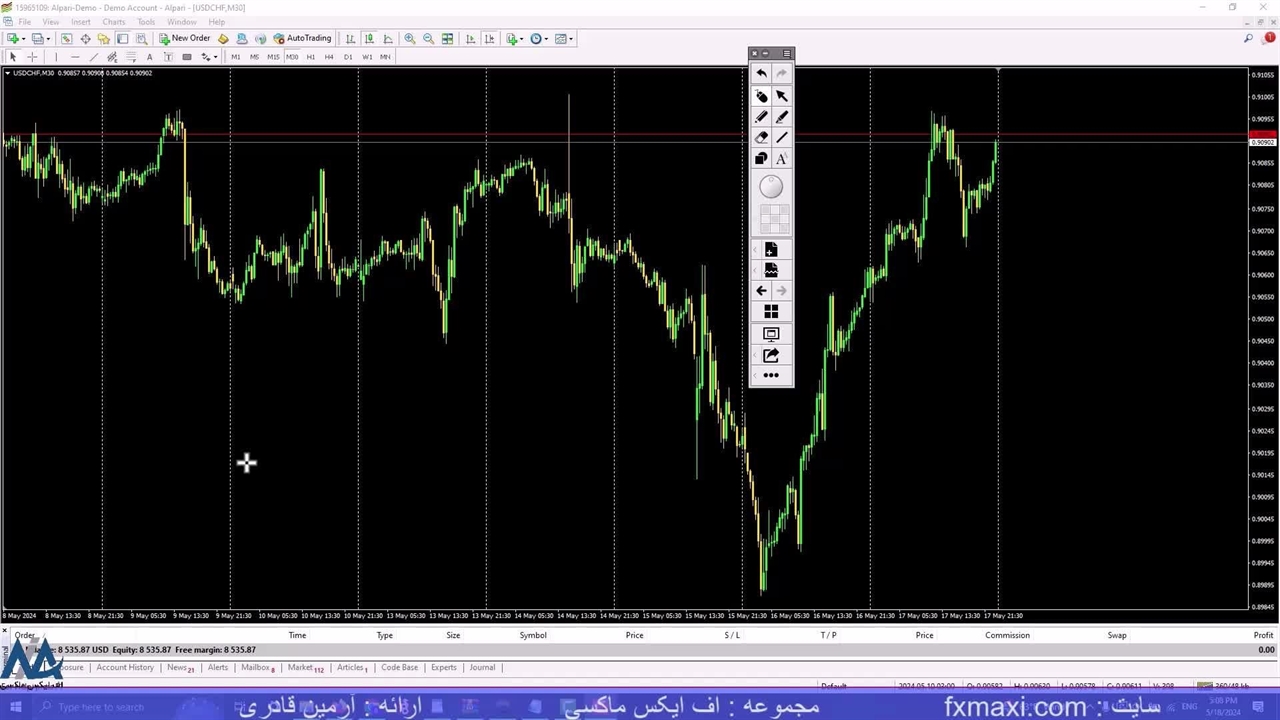The height and width of the screenshot is (720, 1280).
Task: Open the chart templates dropdown arrow
Action: (571, 39)
